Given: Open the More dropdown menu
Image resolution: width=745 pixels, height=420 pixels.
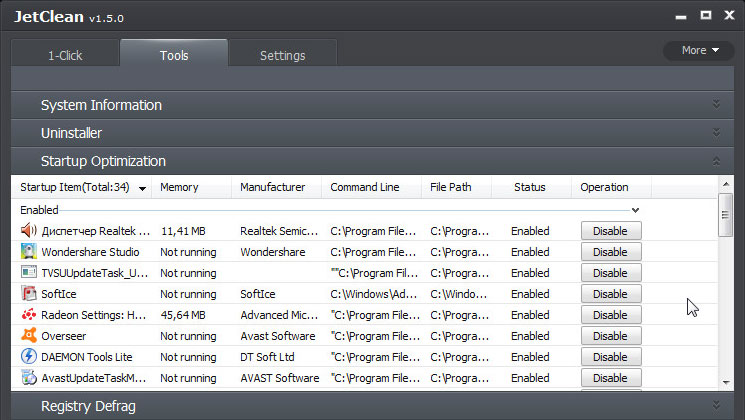Looking at the screenshot, I should [x=699, y=50].
